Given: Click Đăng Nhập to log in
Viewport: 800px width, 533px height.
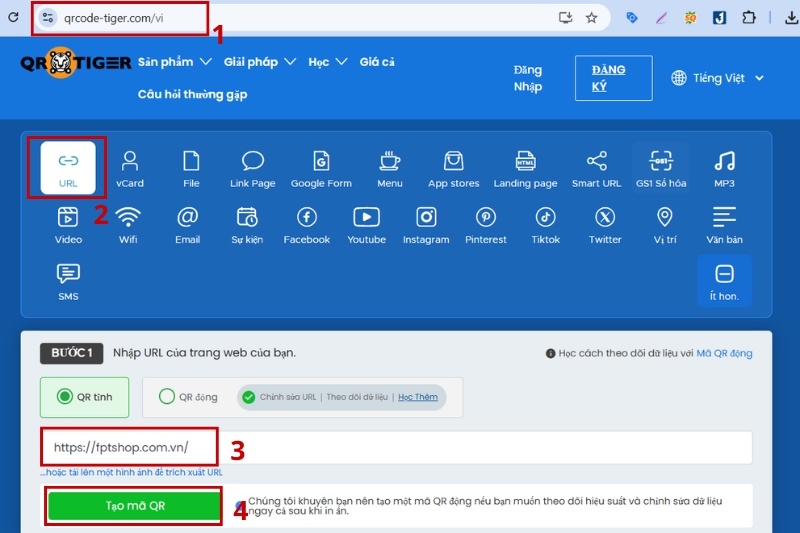Looking at the screenshot, I should click(528, 78).
